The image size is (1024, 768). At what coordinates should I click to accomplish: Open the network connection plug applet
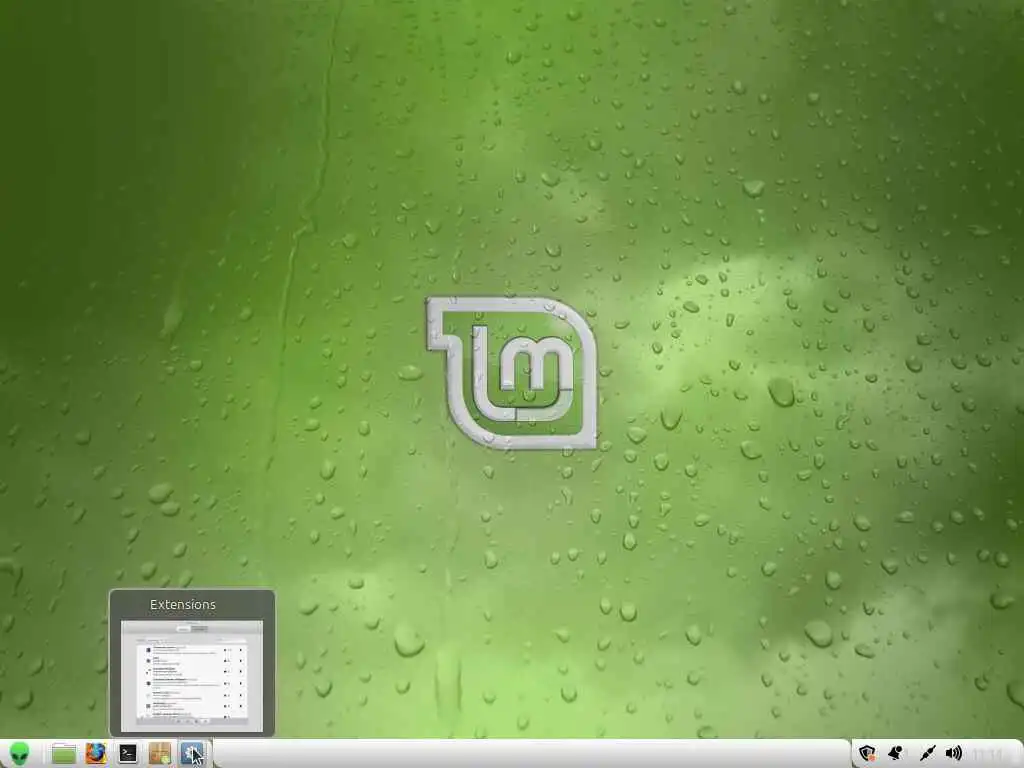pos(927,754)
